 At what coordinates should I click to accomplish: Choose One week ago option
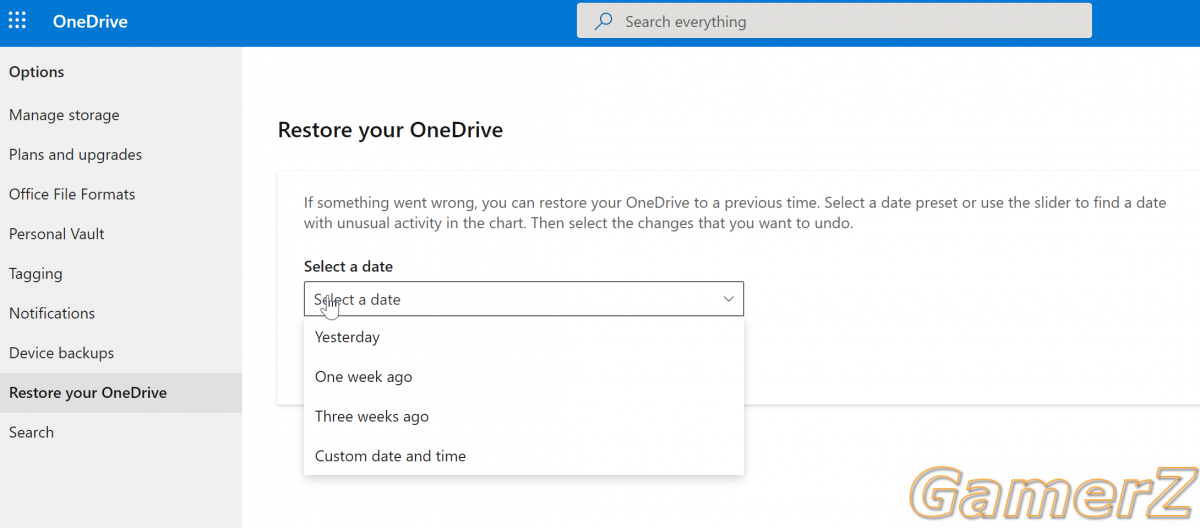point(524,377)
